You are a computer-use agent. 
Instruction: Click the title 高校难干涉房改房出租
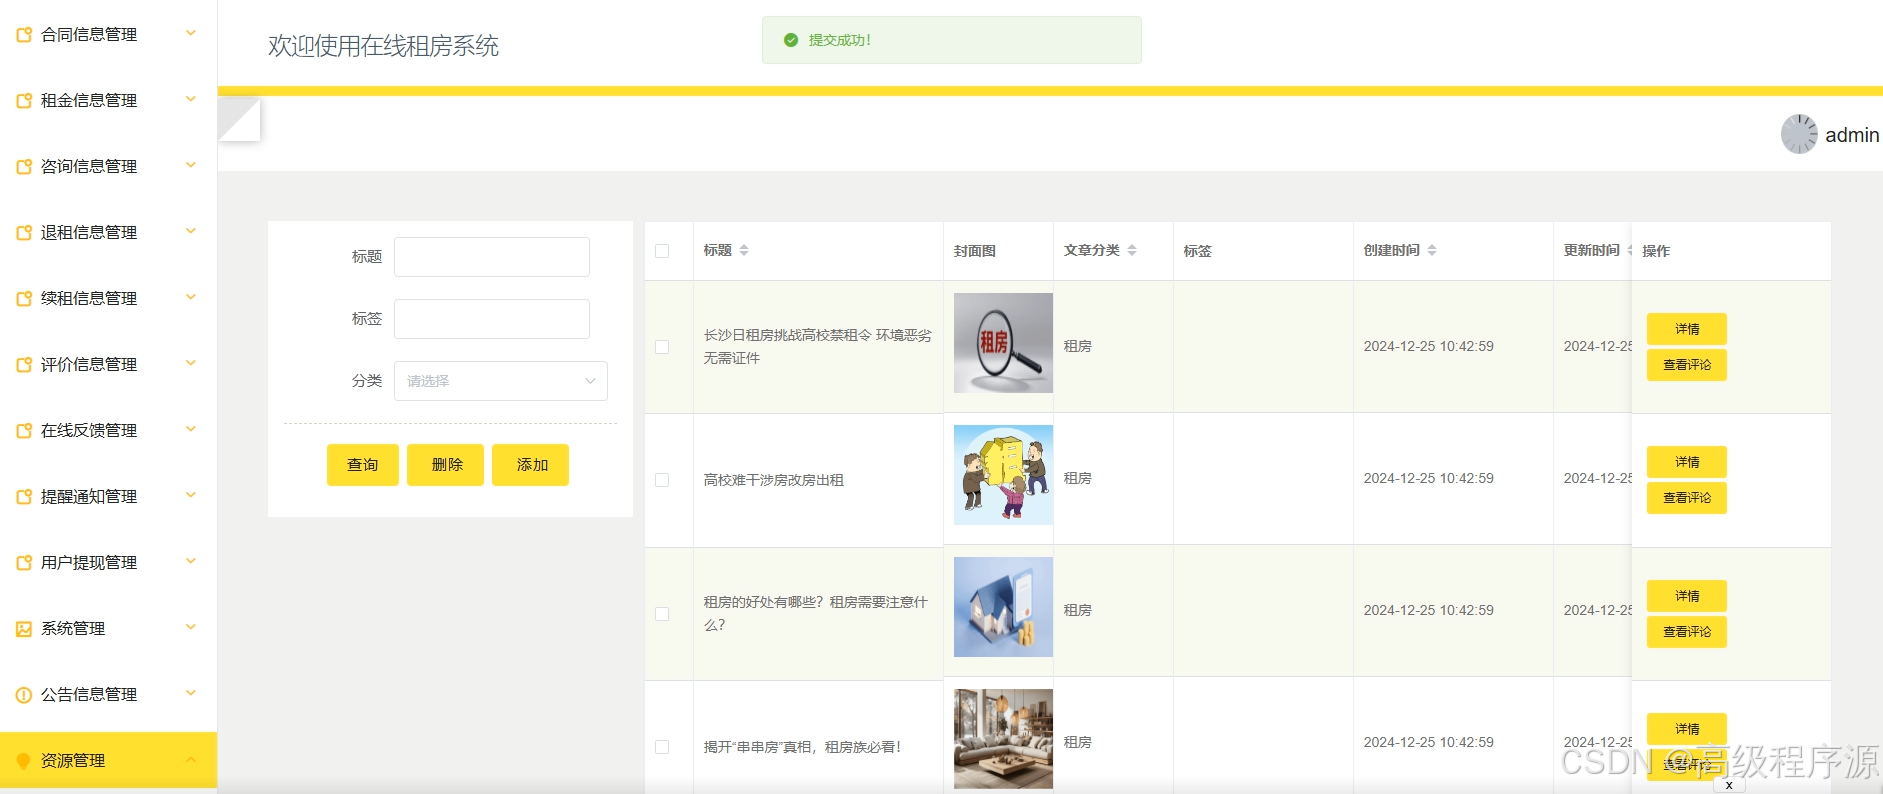pyautogui.click(x=774, y=480)
